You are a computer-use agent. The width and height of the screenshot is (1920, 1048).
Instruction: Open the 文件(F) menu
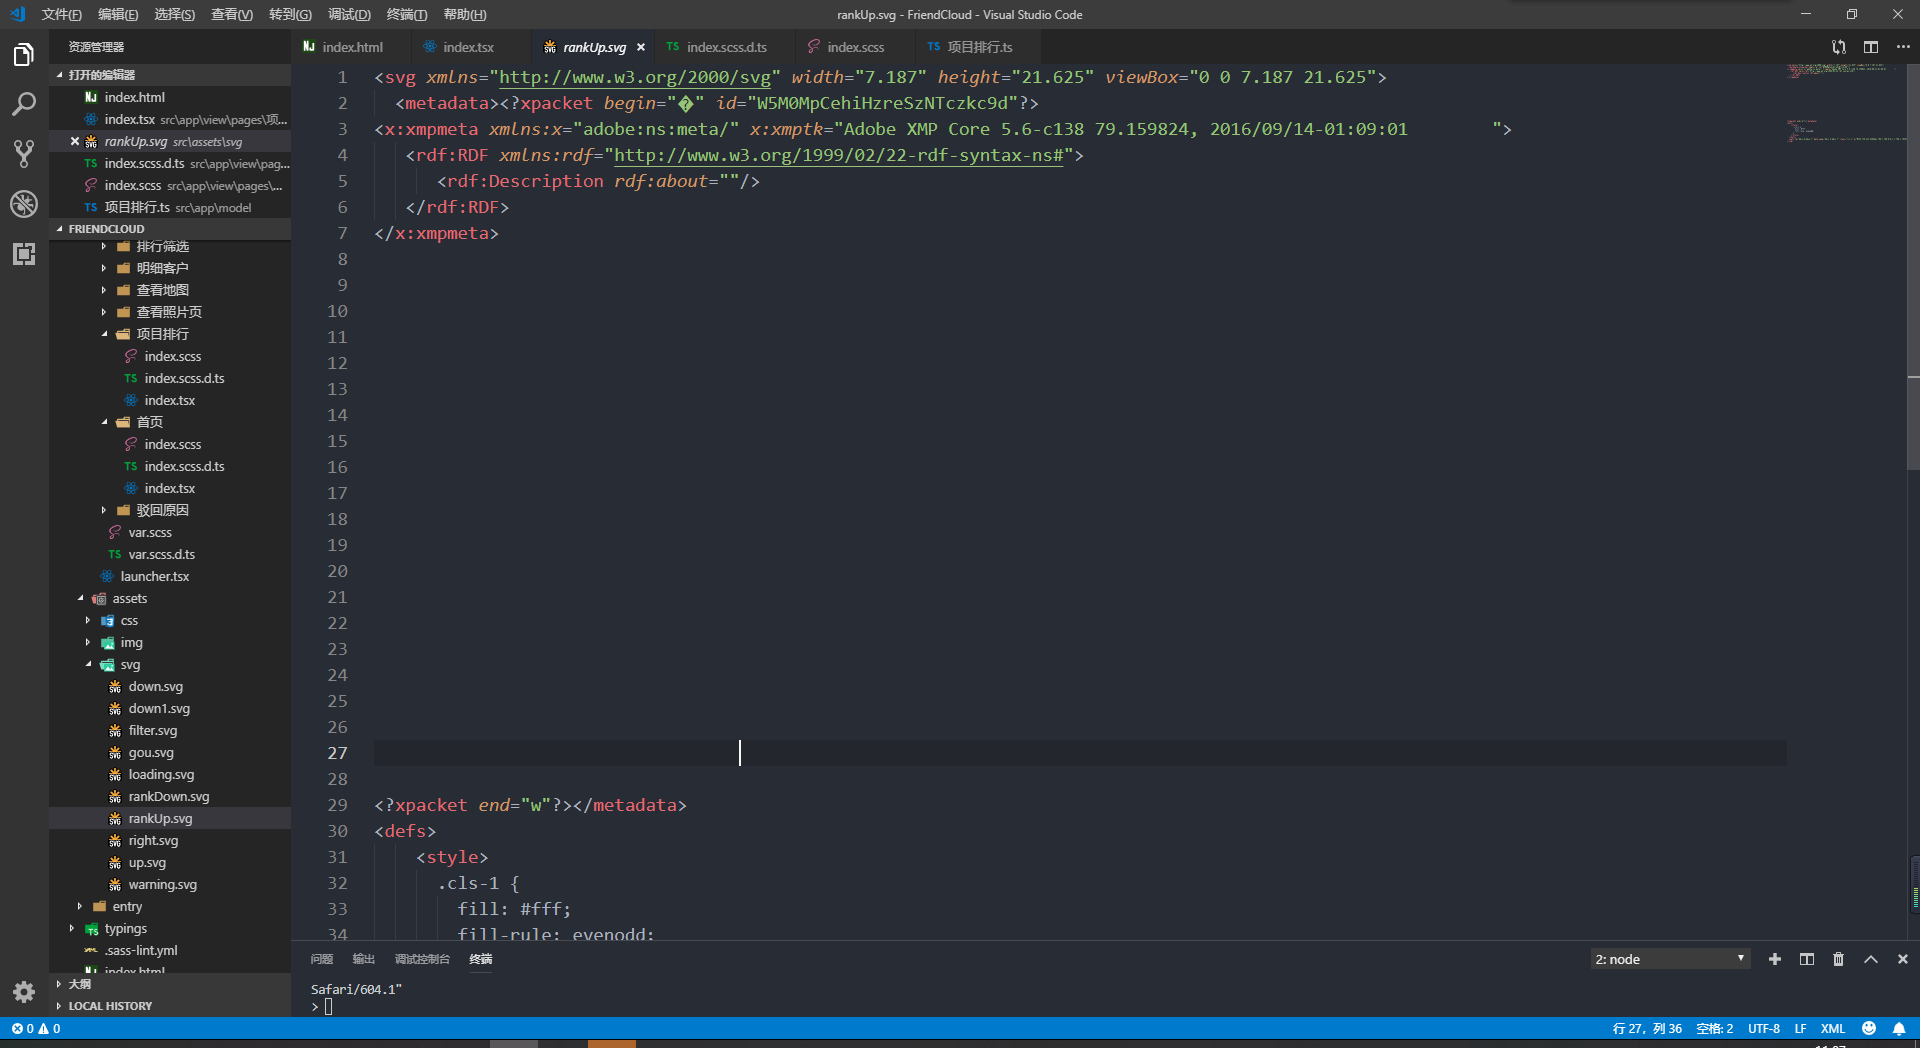click(61, 14)
